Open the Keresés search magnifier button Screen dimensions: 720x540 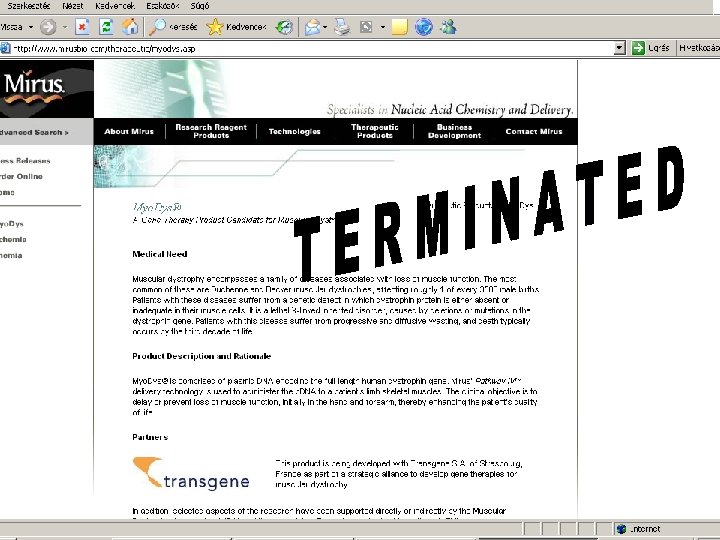pos(173,27)
